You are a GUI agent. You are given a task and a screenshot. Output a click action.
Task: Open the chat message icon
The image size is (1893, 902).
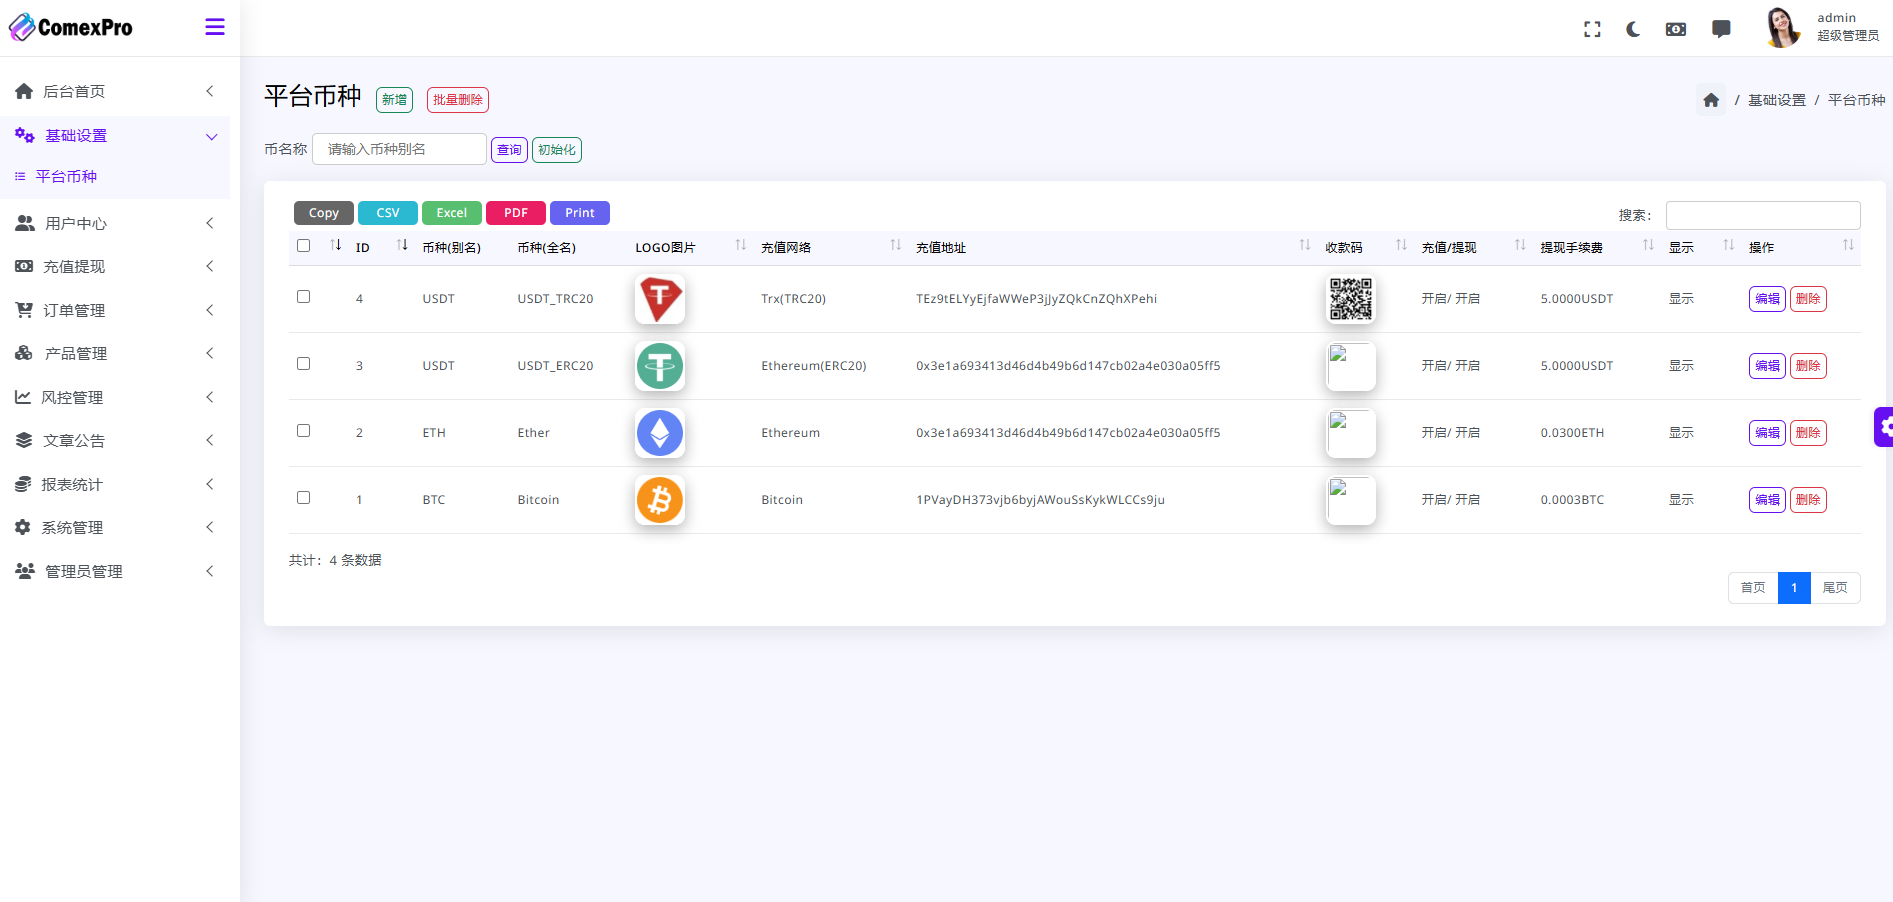pyautogui.click(x=1721, y=29)
